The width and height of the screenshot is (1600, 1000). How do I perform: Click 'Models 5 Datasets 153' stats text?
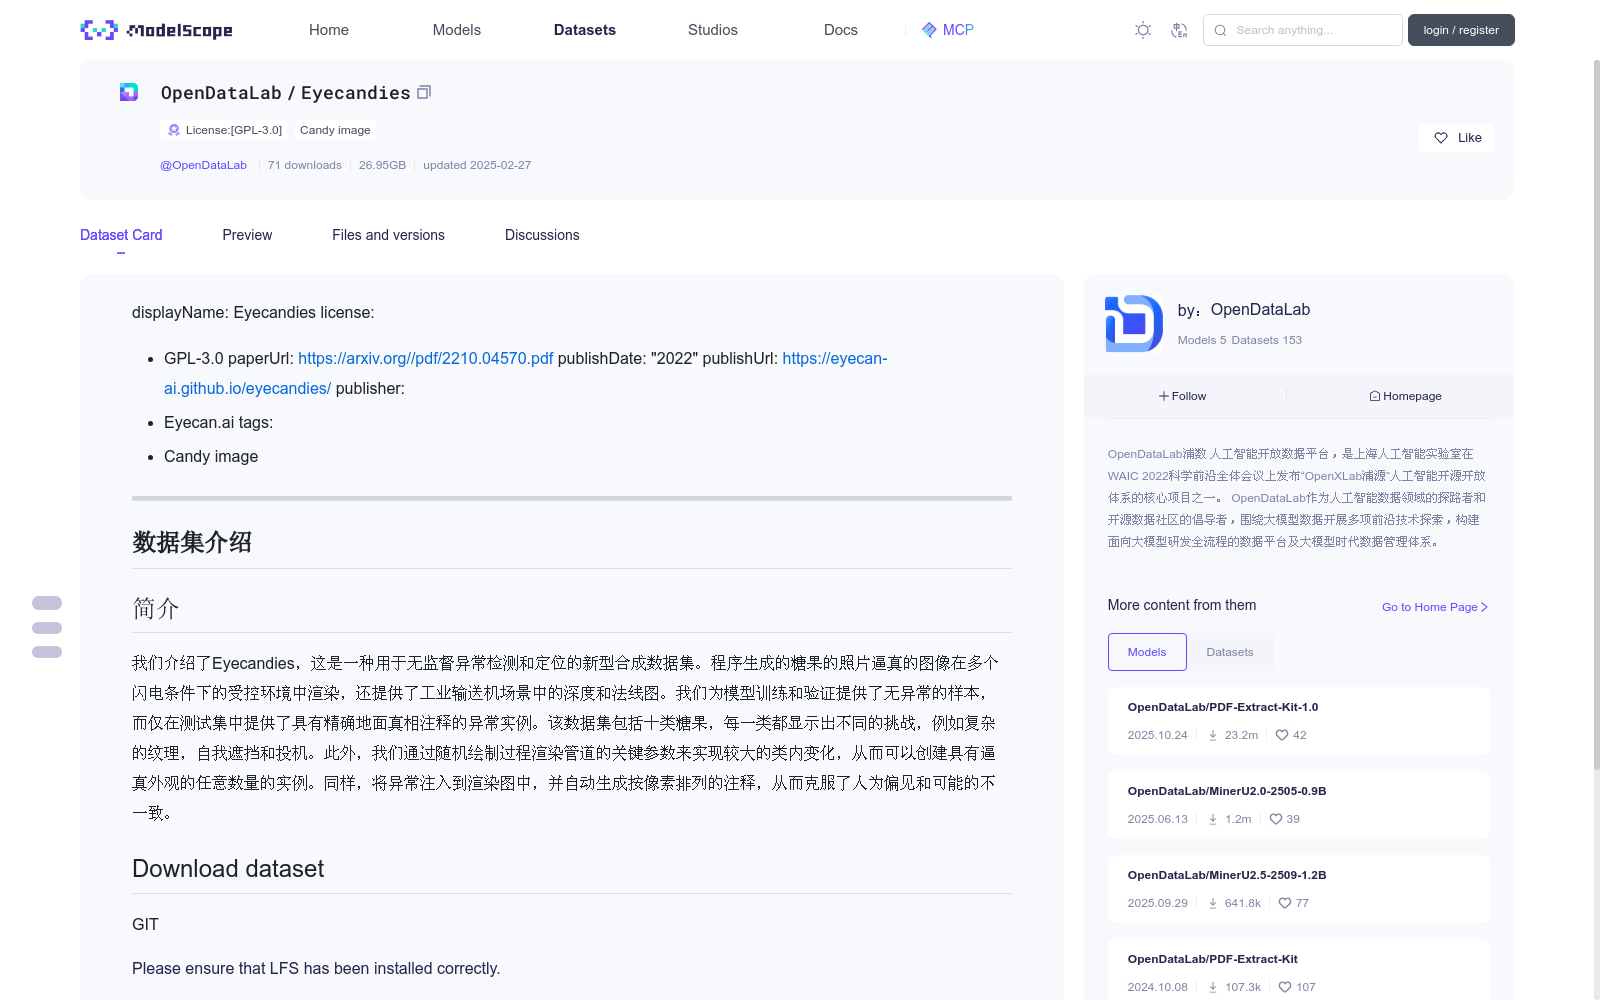(x=1240, y=340)
